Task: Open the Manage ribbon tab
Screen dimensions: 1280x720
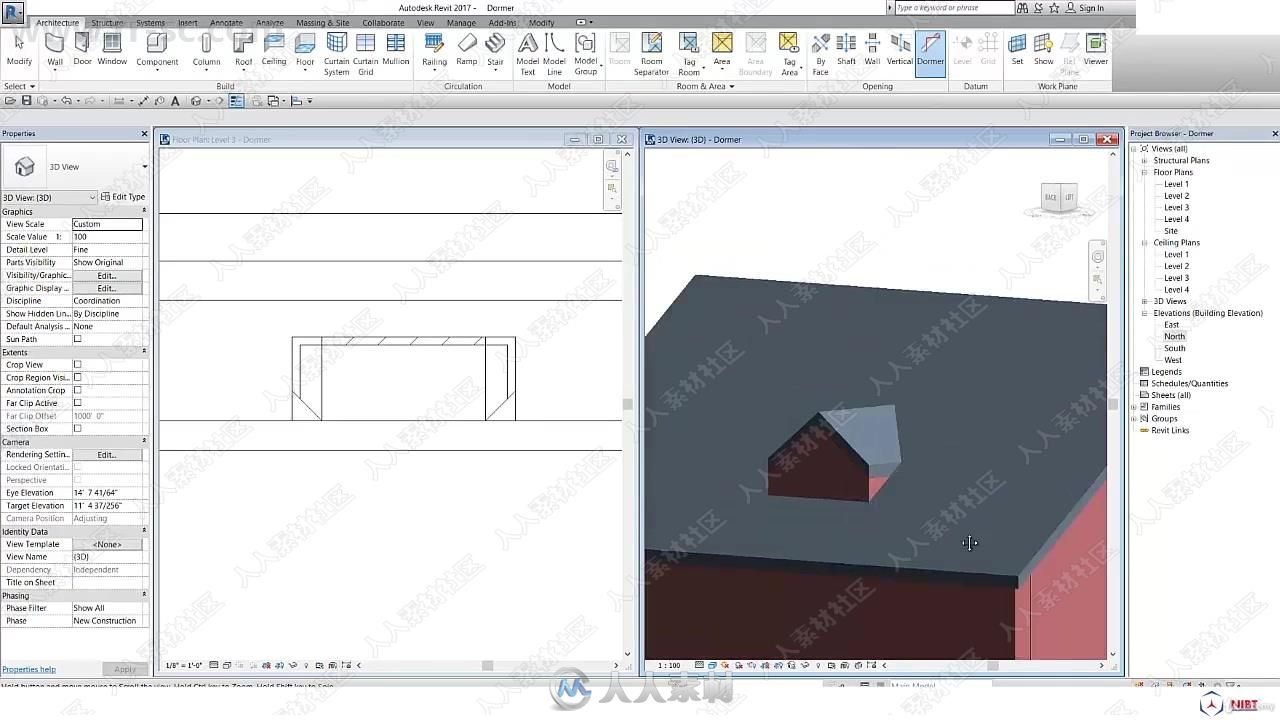Action: 461,22
